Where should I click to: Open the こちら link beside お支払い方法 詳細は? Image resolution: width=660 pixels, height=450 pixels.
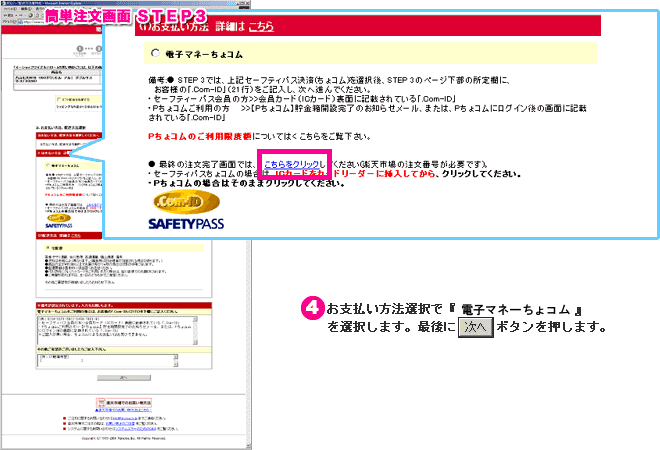click(261, 27)
